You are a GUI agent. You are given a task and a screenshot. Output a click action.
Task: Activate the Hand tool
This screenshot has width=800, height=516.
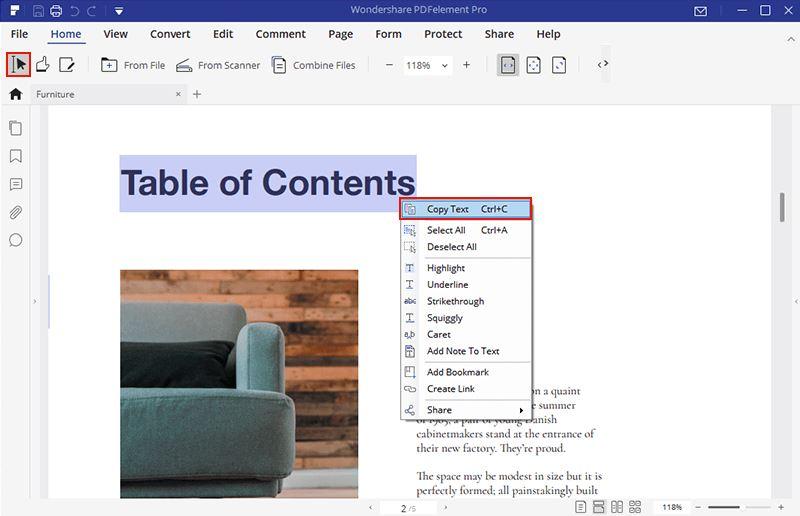click(x=42, y=65)
